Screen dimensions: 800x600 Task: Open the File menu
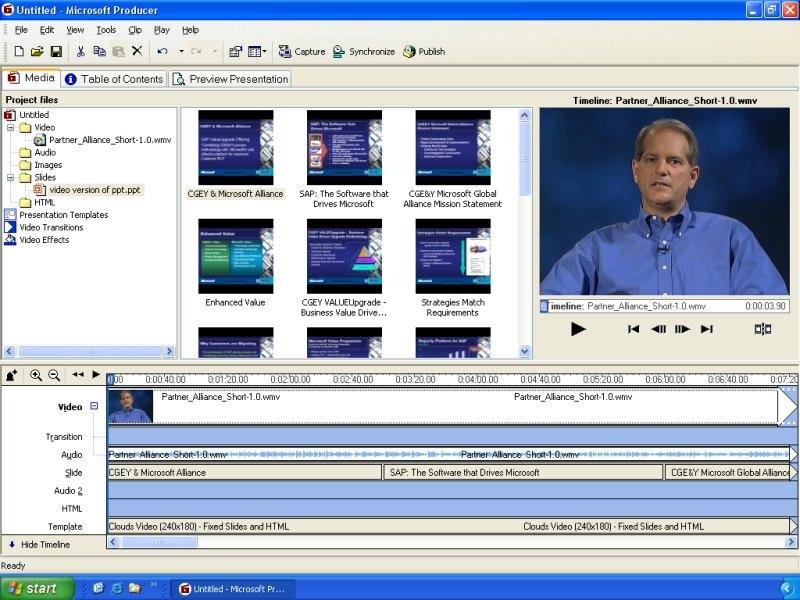pyautogui.click(x=21, y=30)
